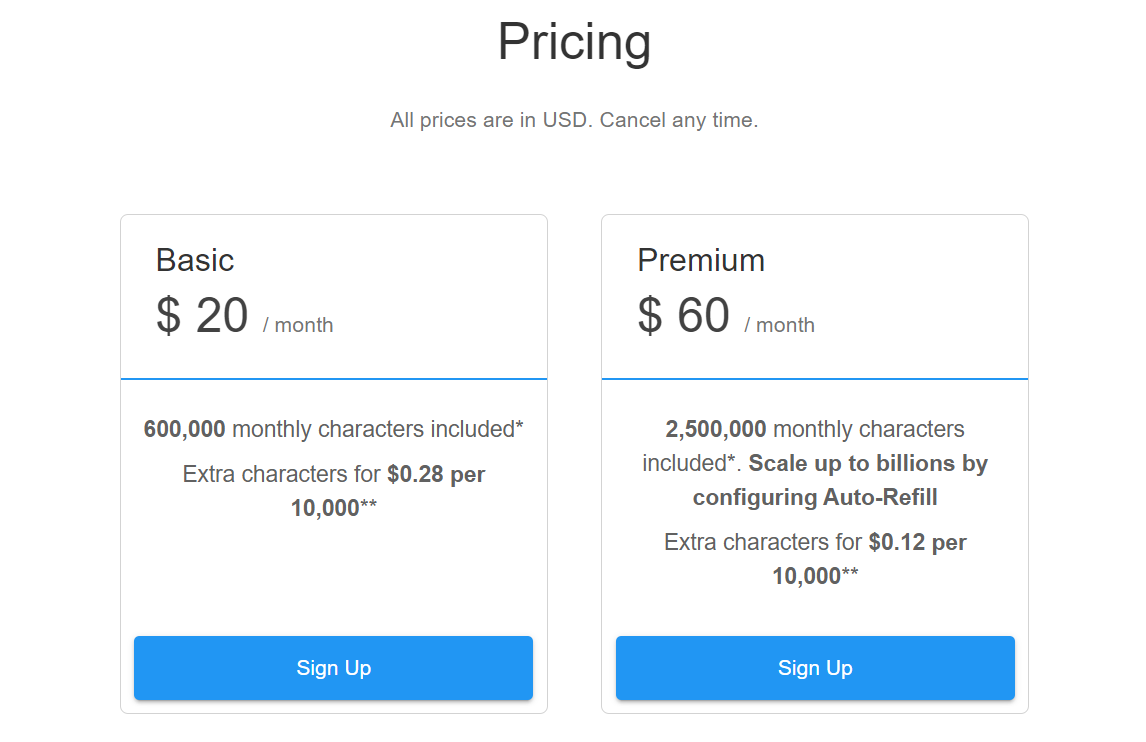
Task: Click the 600,000 monthly characters text
Action: pos(333,429)
